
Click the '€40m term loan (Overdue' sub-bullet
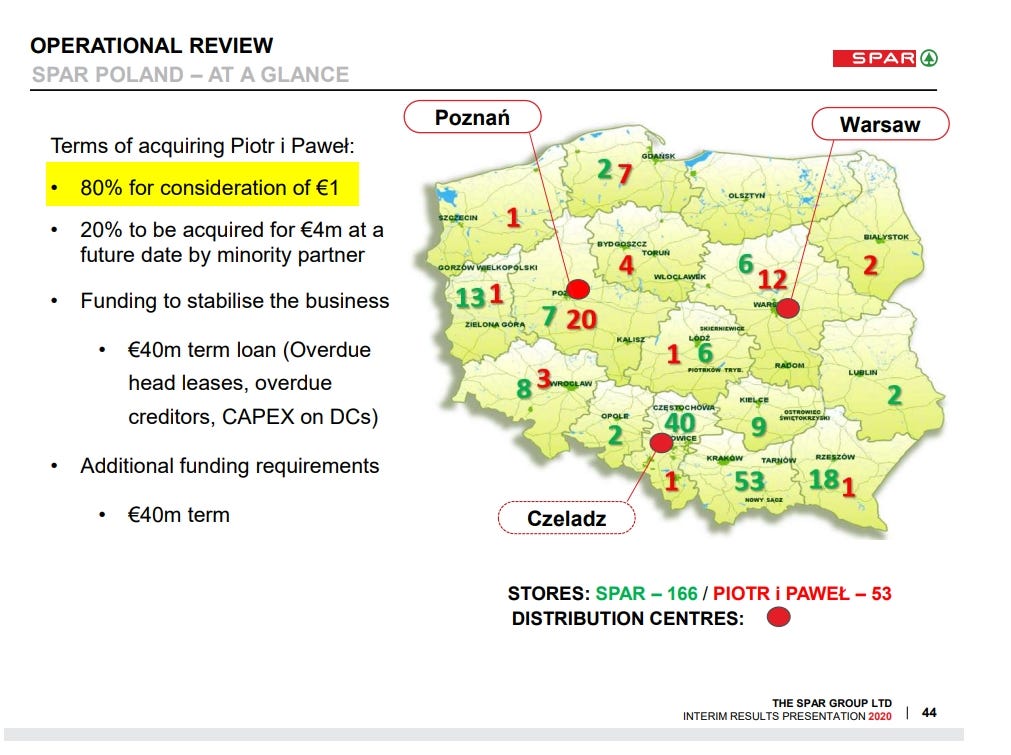coord(249,350)
